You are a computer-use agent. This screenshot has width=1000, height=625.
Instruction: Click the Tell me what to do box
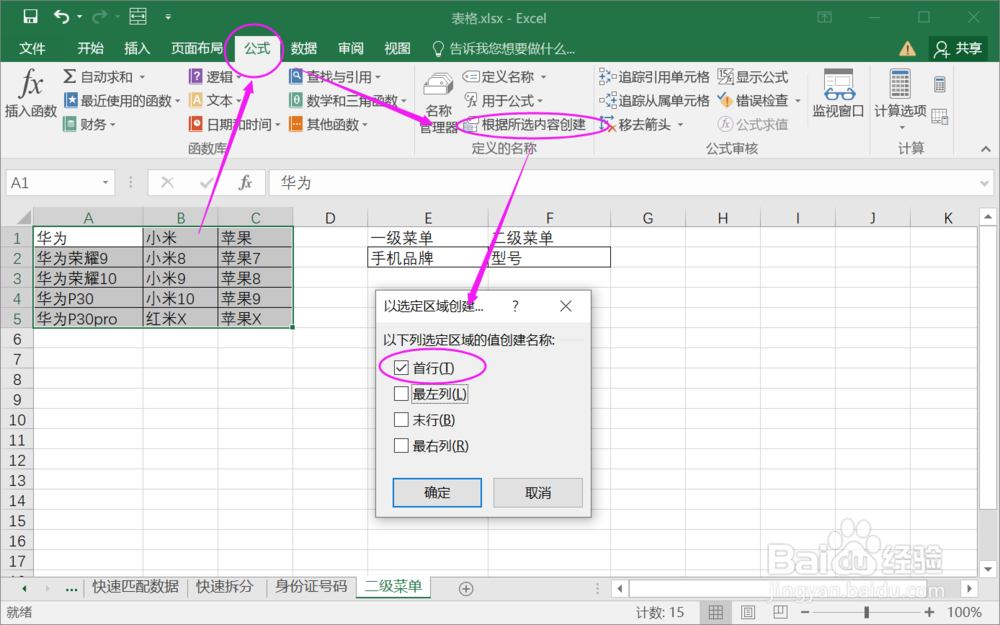504,48
